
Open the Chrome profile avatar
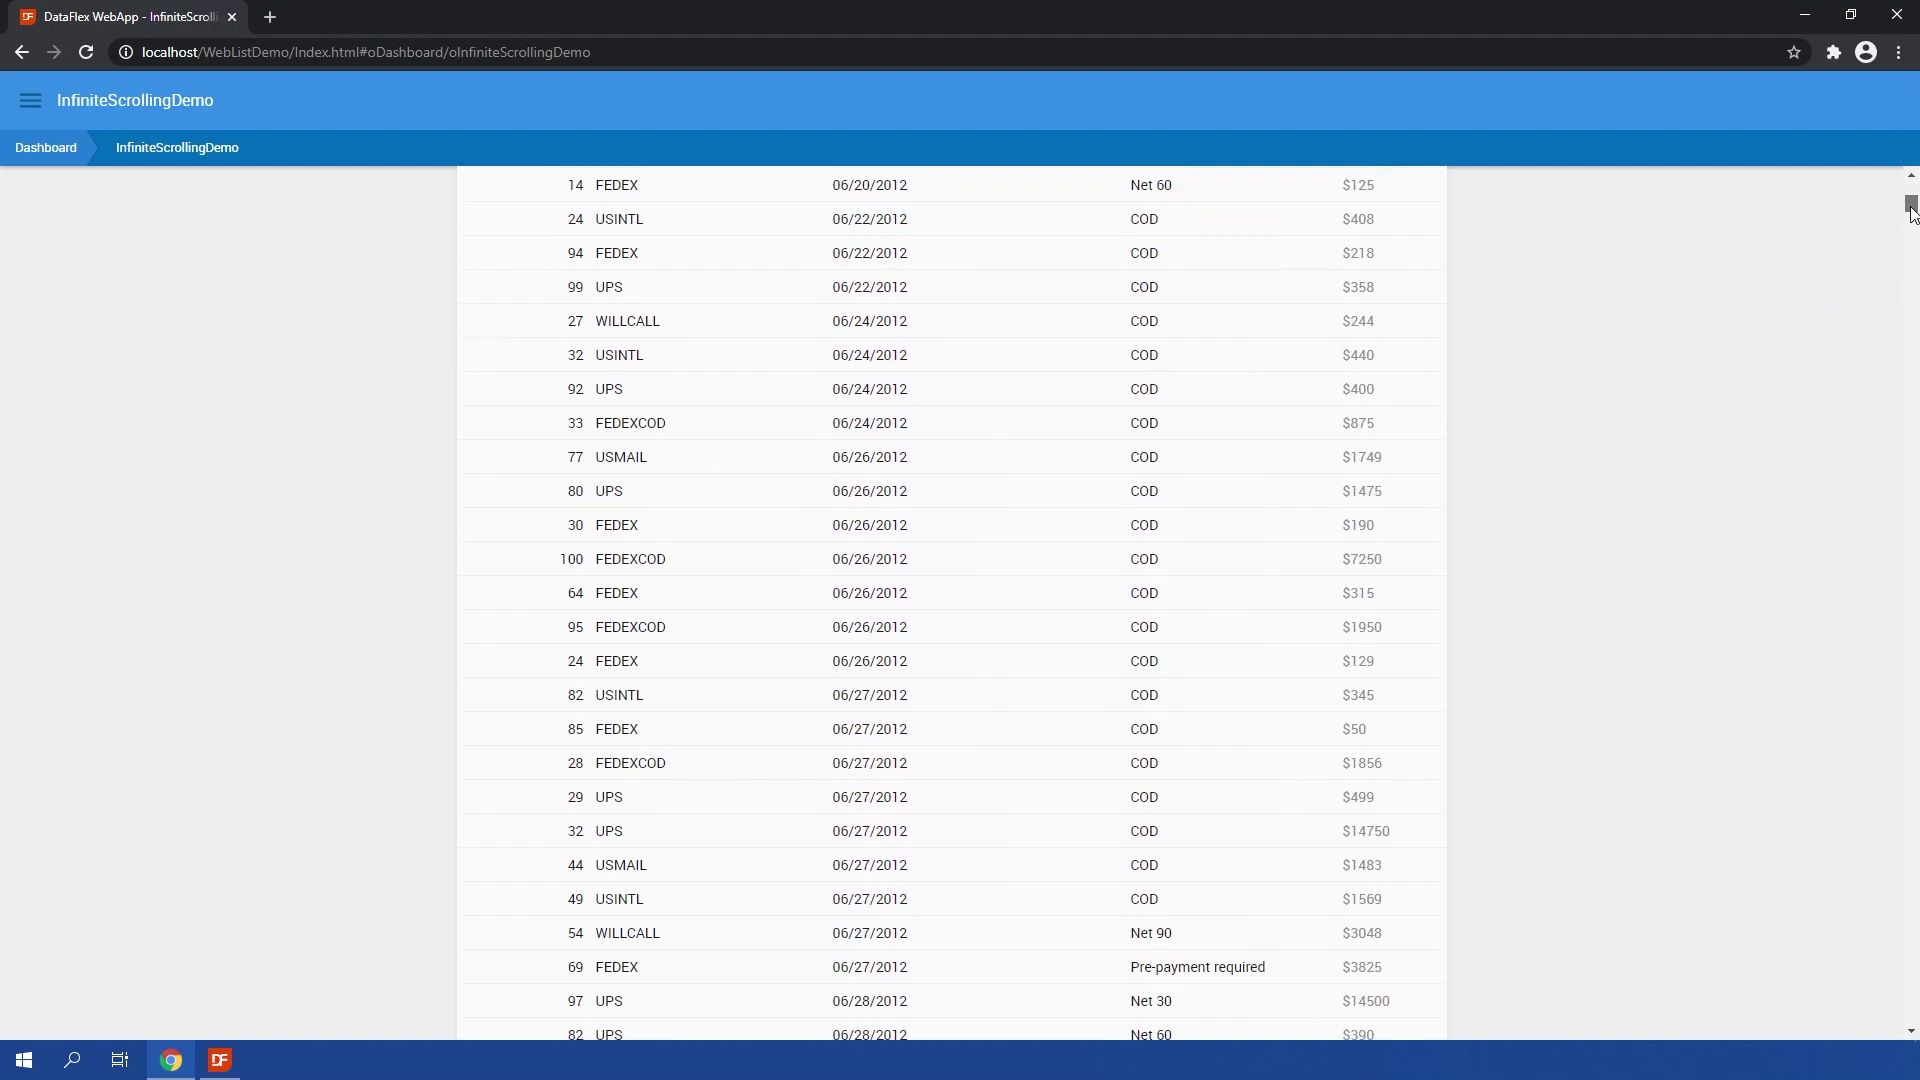[1866, 52]
